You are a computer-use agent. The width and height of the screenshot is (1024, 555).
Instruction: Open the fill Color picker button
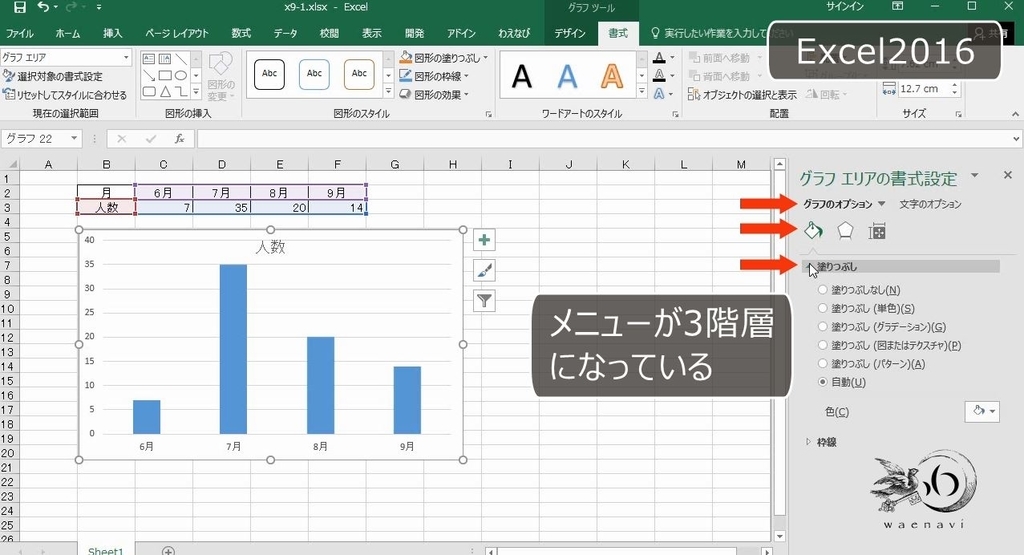[x=982, y=411]
